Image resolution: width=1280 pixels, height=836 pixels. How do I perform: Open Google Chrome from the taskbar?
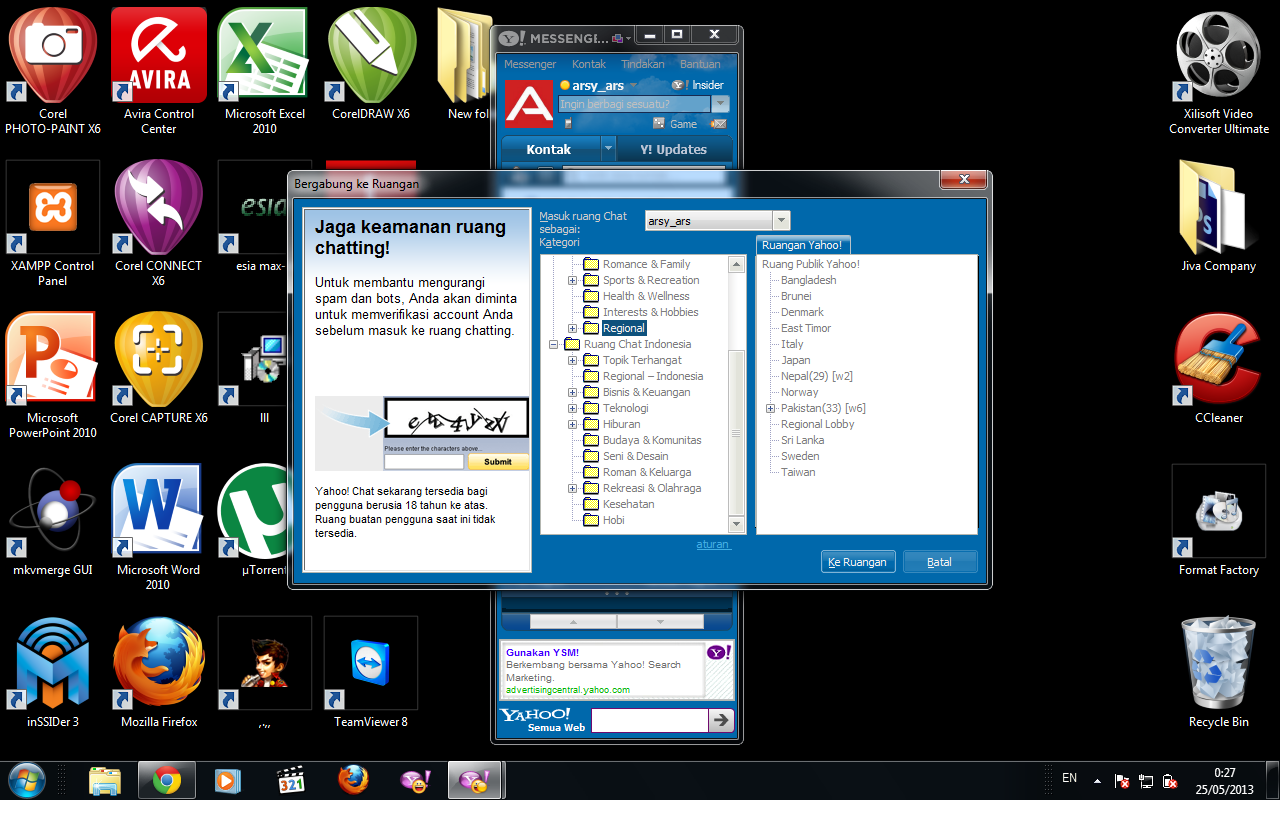tap(166, 780)
